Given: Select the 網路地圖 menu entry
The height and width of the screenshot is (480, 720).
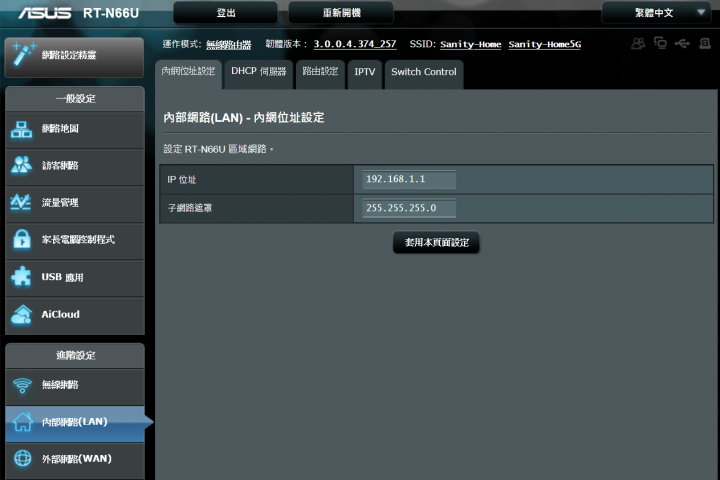Looking at the screenshot, I should click(x=75, y=130).
